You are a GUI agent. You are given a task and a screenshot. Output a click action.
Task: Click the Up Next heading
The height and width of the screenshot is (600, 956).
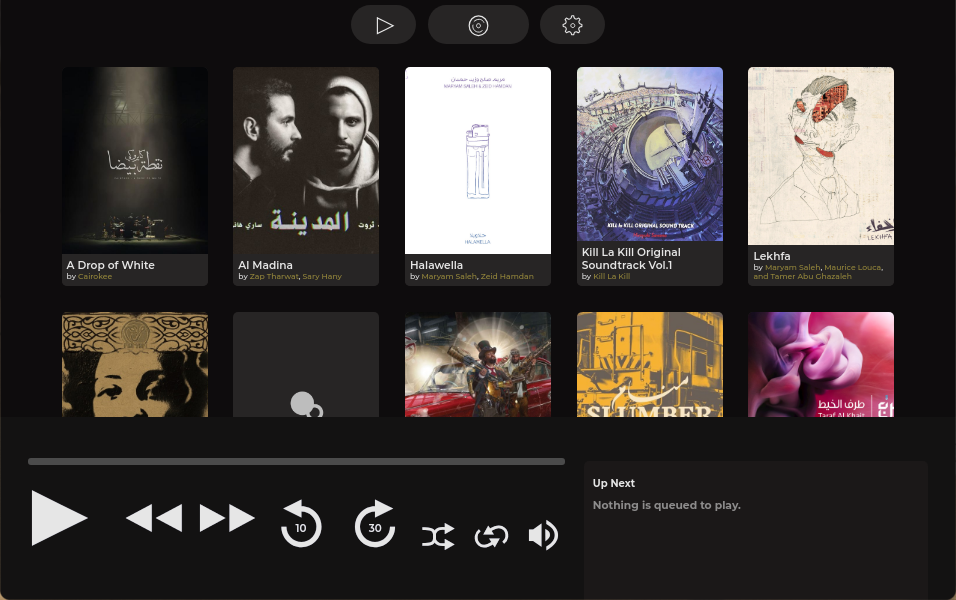coord(613,483)
